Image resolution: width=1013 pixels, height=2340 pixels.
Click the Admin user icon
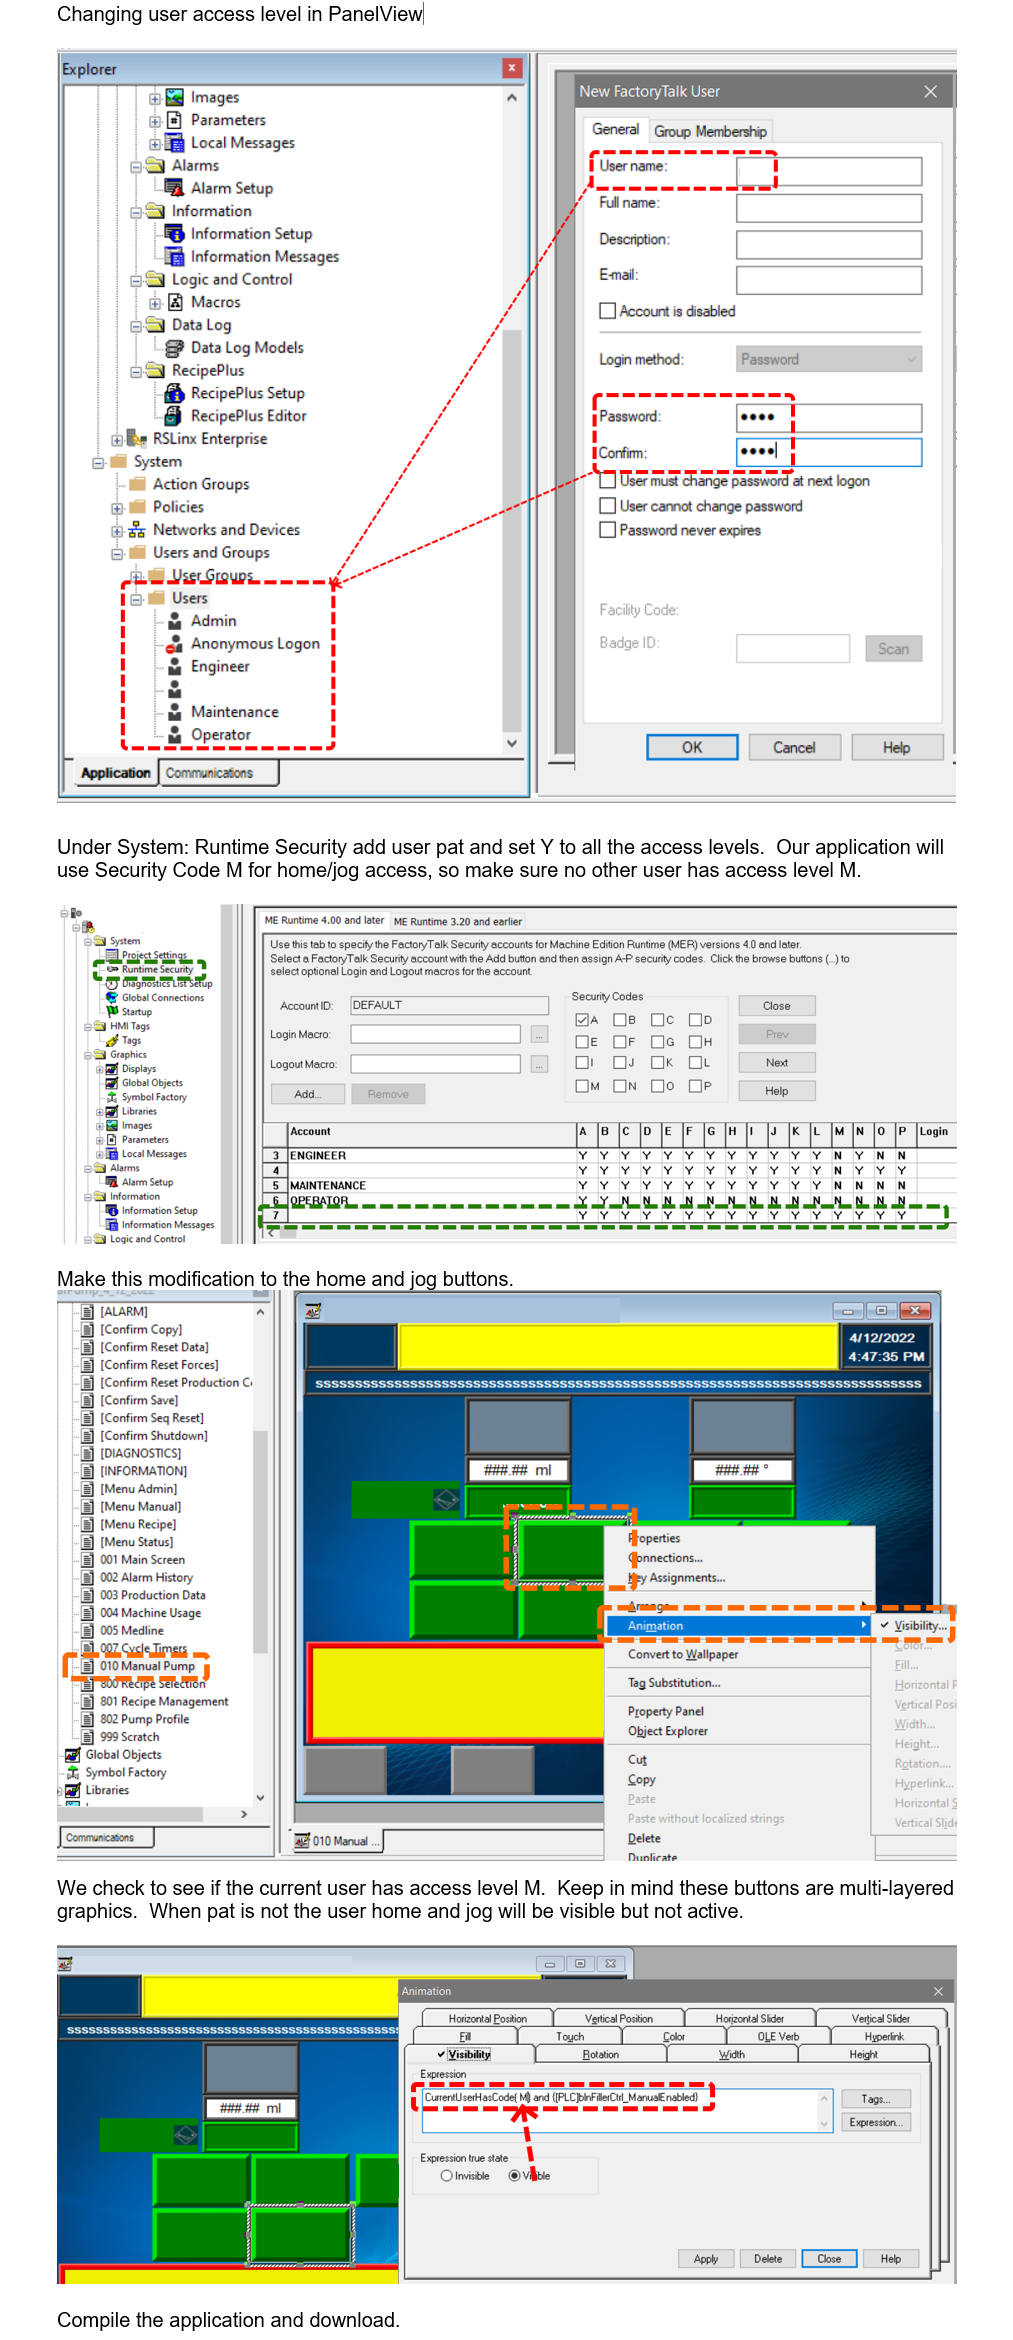(174, 621)
